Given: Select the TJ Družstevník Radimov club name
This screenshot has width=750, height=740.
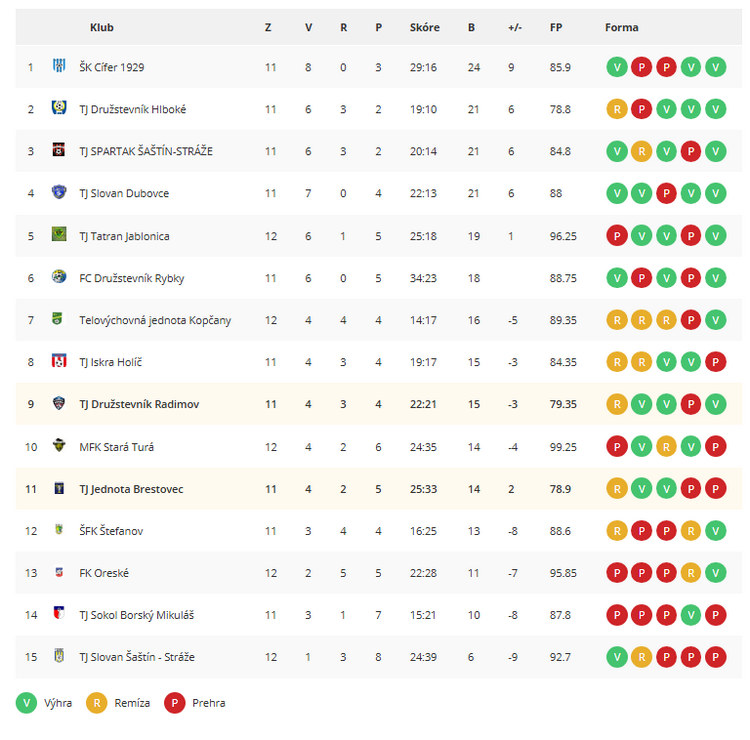Looking at the screenshot, I should [139, 405].
